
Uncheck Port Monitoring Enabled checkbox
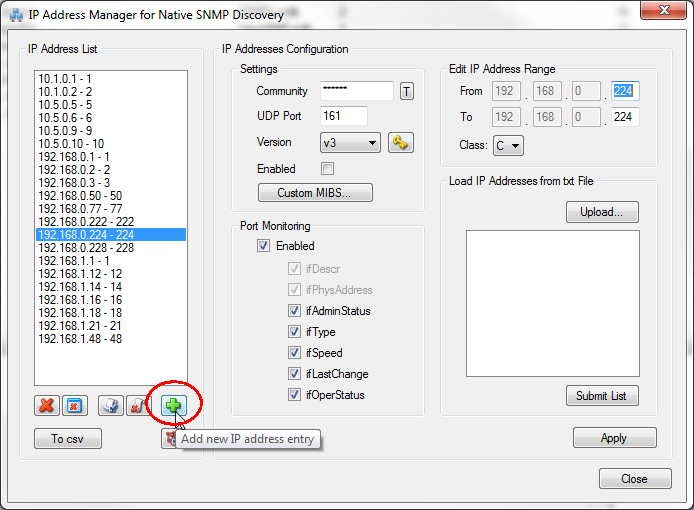tap(264, 246)
